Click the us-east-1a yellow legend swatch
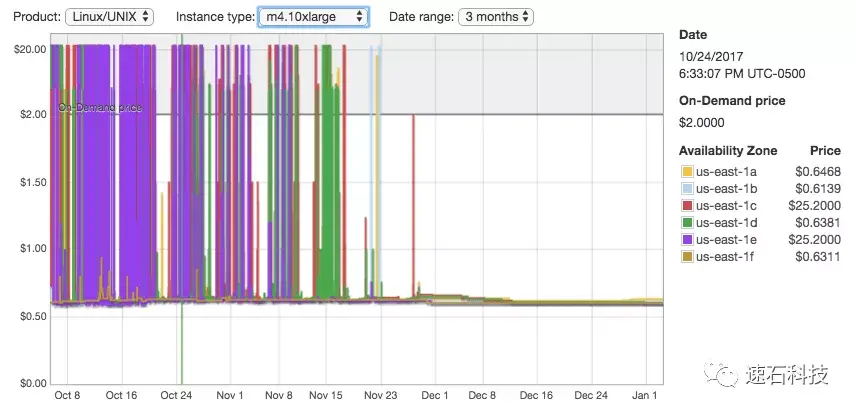 (687, 172)
